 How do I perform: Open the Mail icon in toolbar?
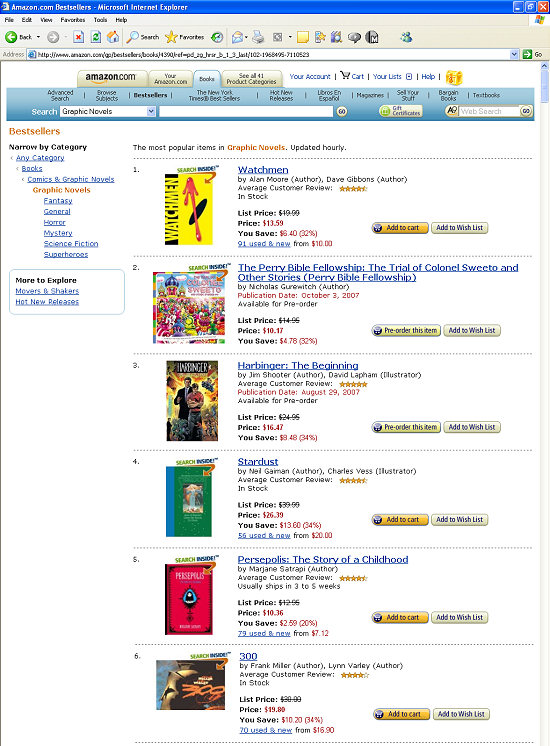tap(237, 37)
